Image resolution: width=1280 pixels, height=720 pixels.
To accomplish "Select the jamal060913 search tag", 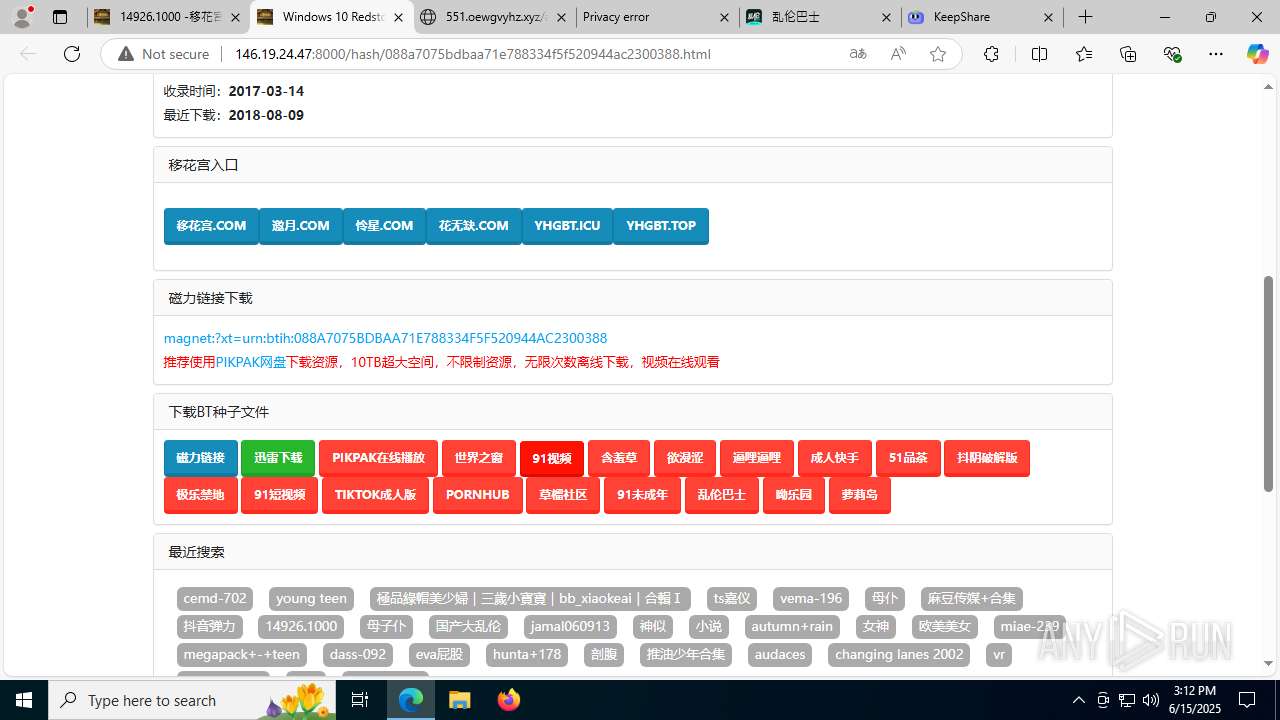I will [570, 627].
